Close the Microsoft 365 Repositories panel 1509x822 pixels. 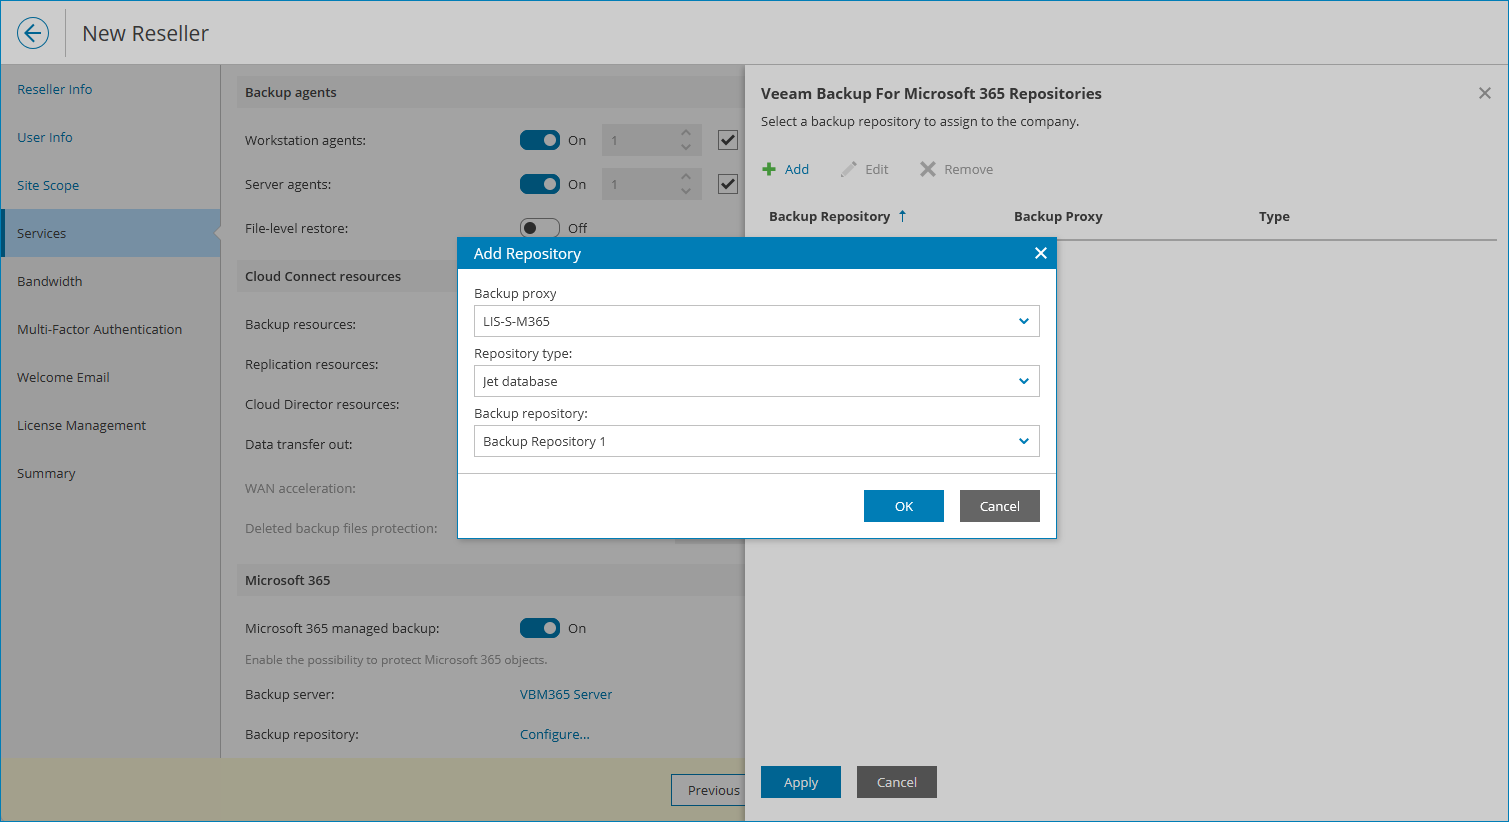pyautogui.click(x=1484, y=93)
